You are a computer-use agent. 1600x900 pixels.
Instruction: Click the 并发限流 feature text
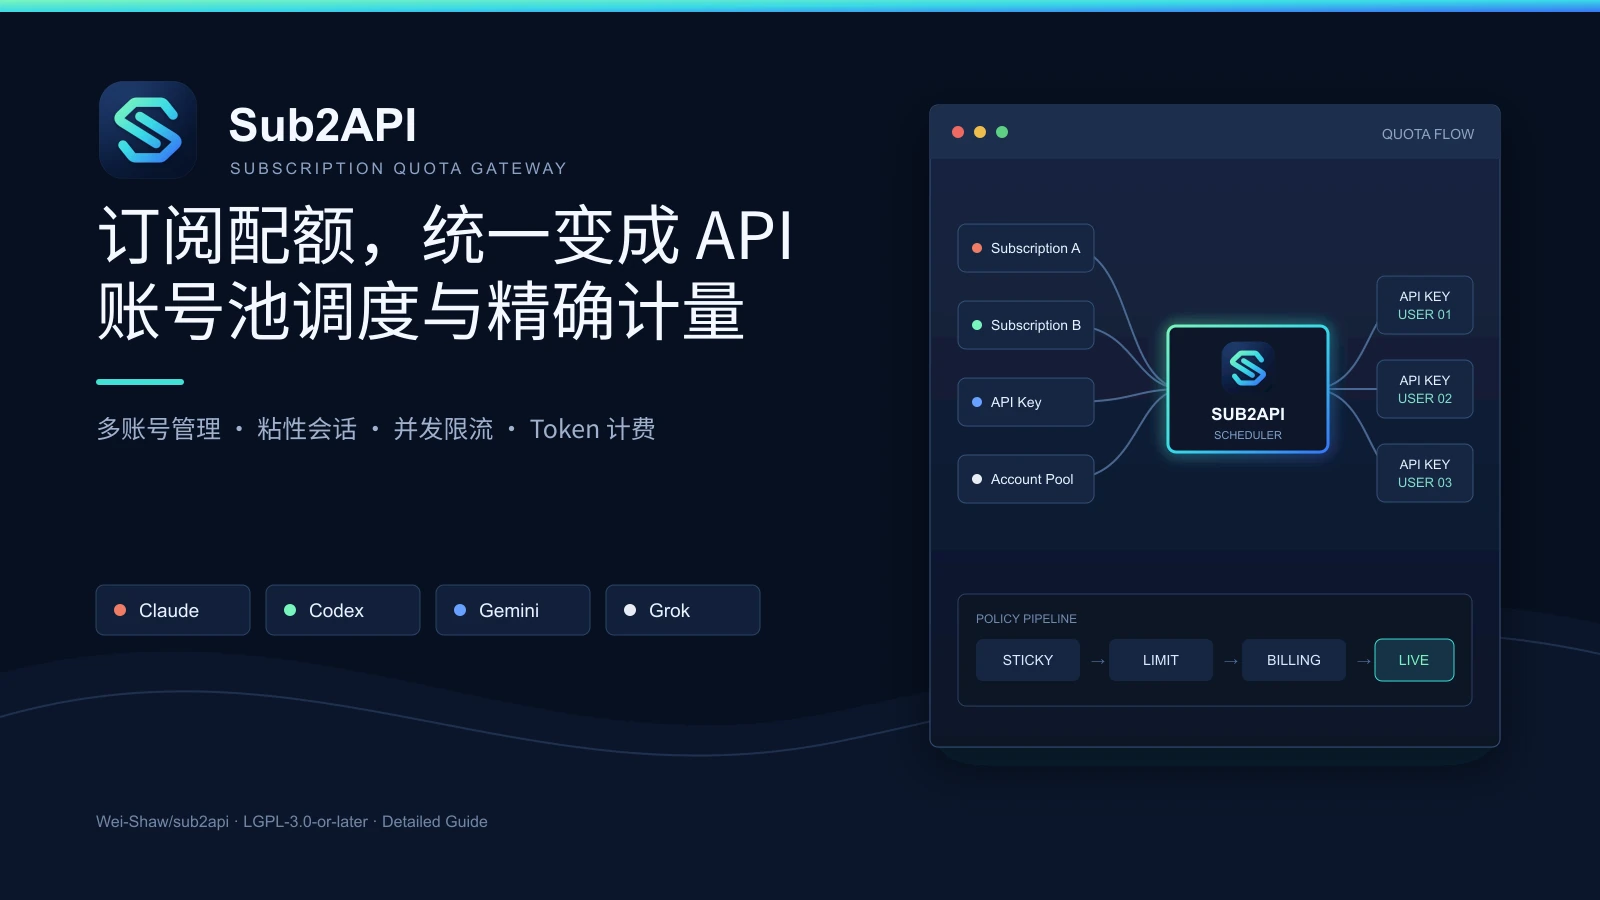click(x=443, y=429)
